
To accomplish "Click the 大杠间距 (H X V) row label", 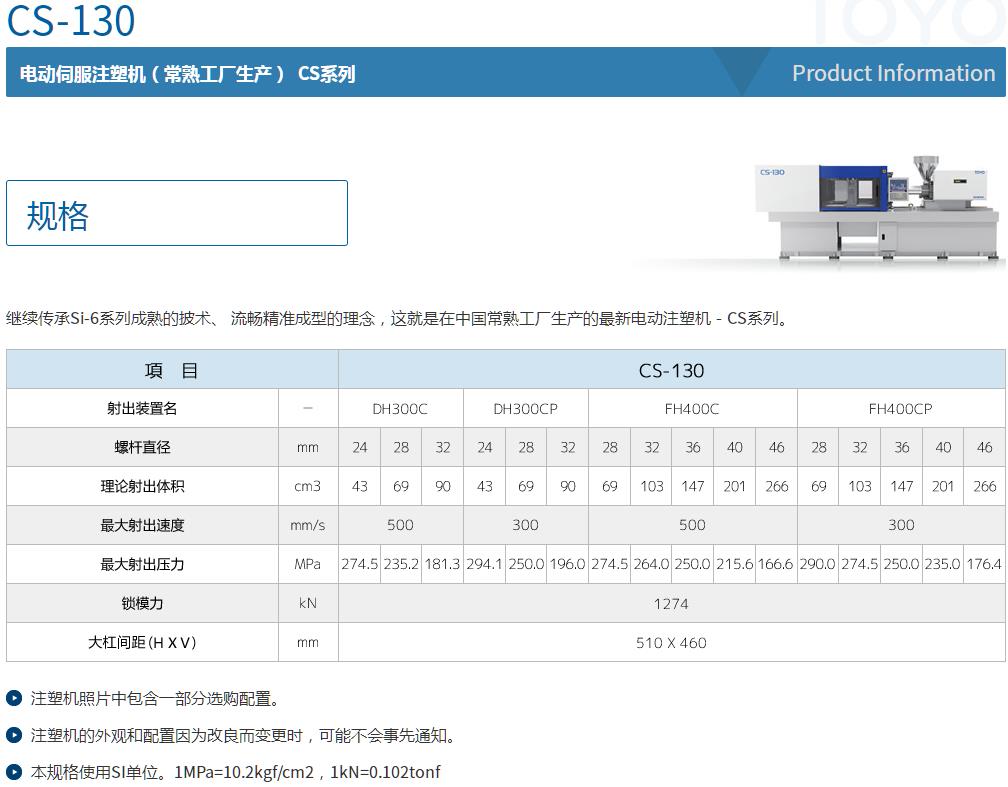I will (x=142, y=642).
